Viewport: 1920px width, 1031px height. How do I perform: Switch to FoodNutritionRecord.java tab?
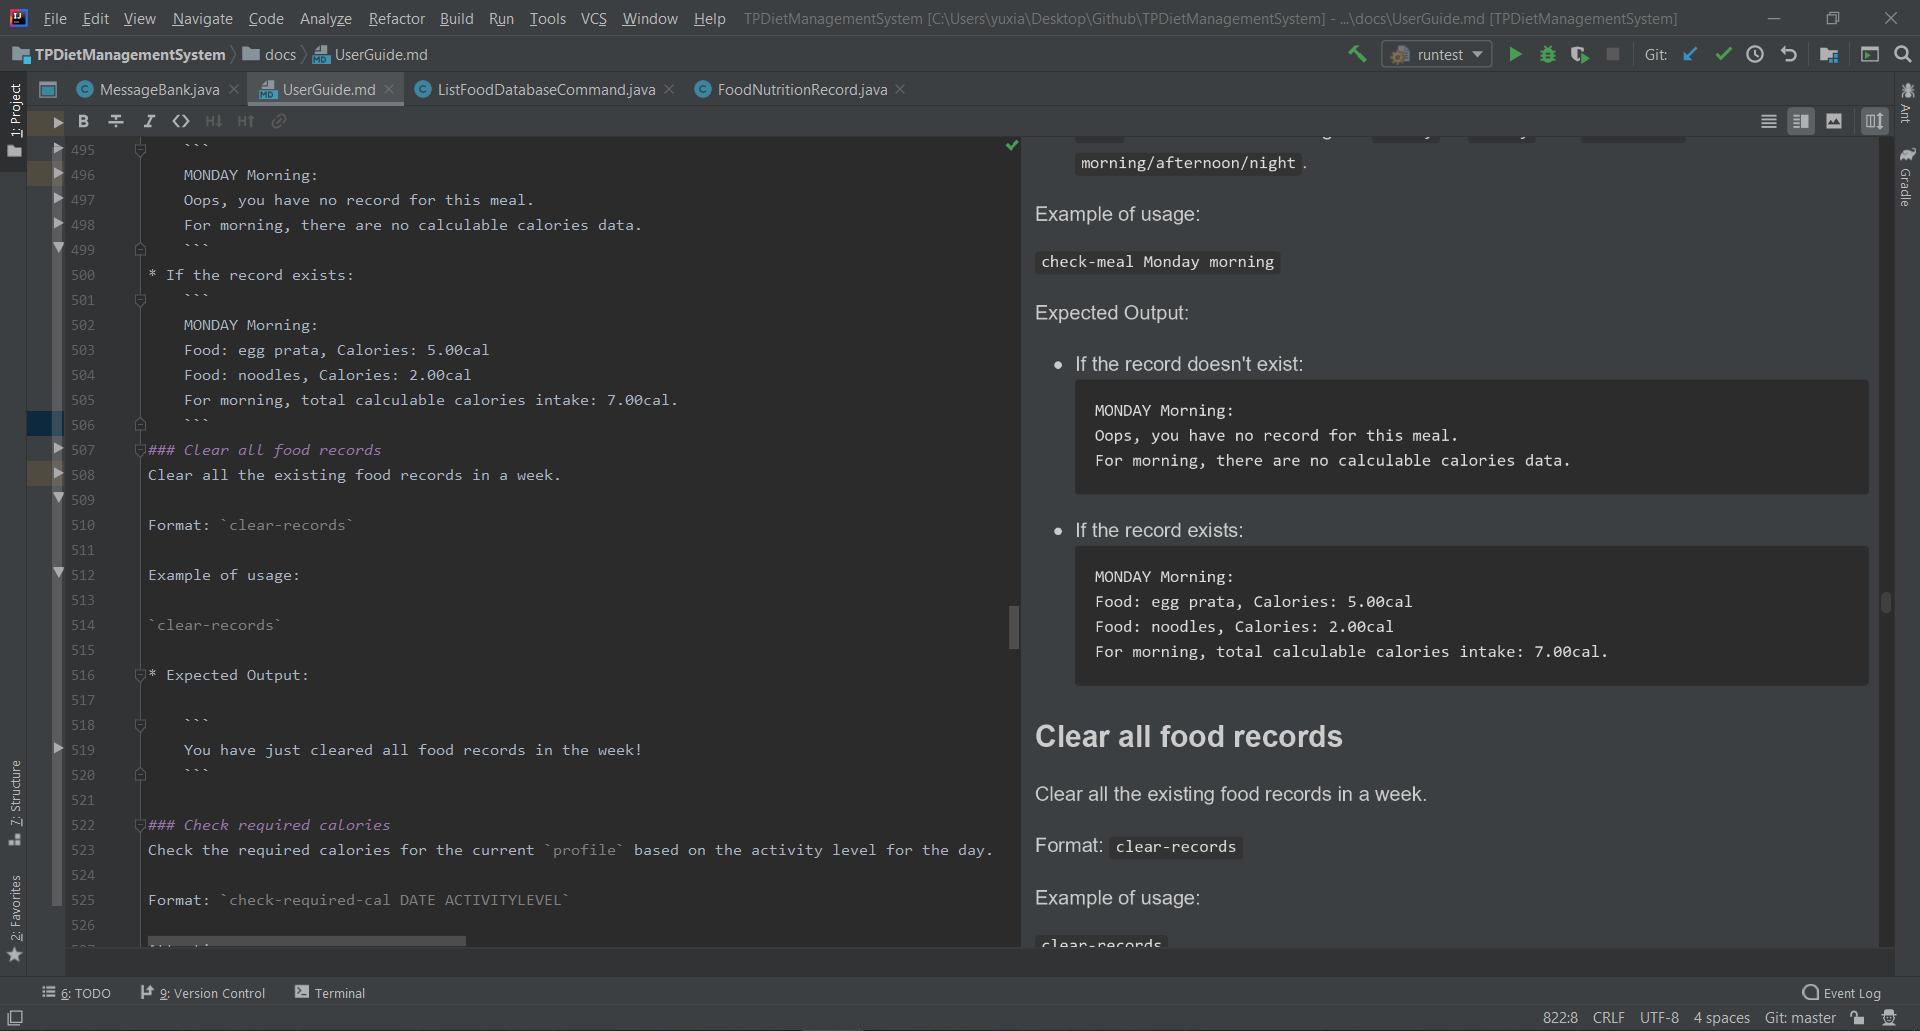click(802, 89)
